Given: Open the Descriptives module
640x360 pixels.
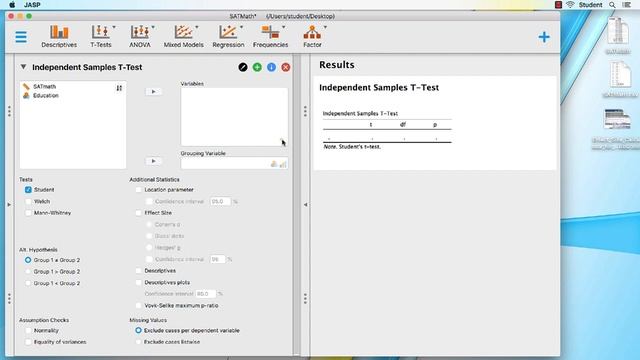Looking at the screenshot, I should [x=59, y=36].
